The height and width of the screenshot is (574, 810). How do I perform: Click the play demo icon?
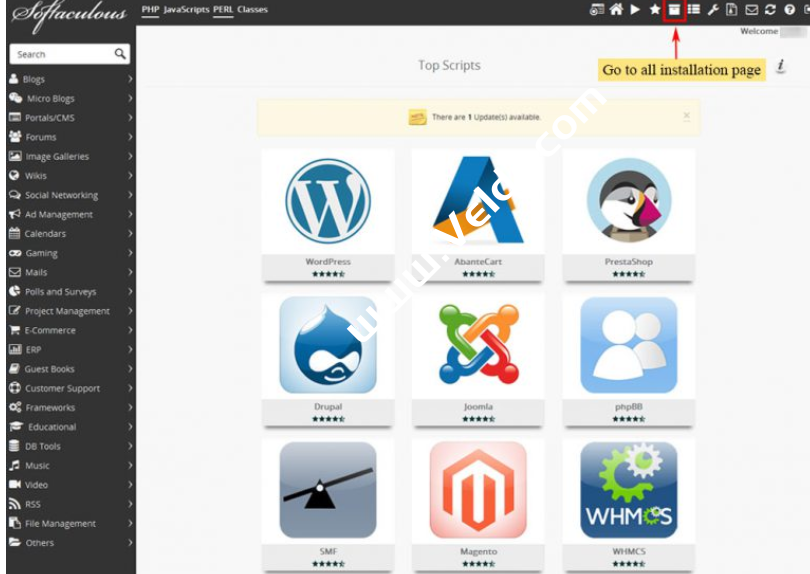[635, 10]
